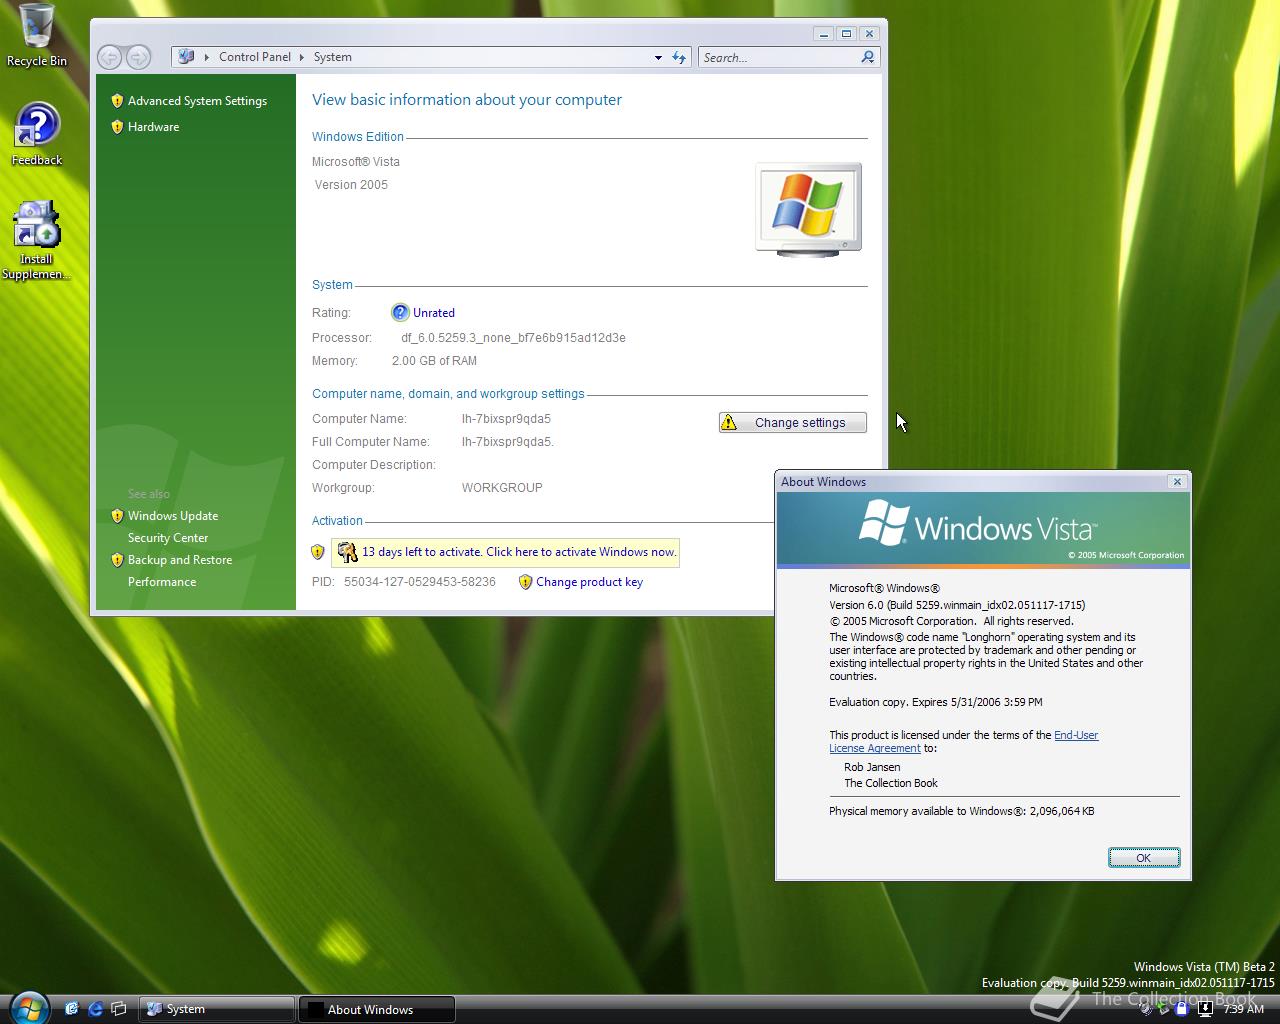Open Advanced System Settings link
The width and height of the screenshot is (1280, 1024).
click(x=197, y=101)
